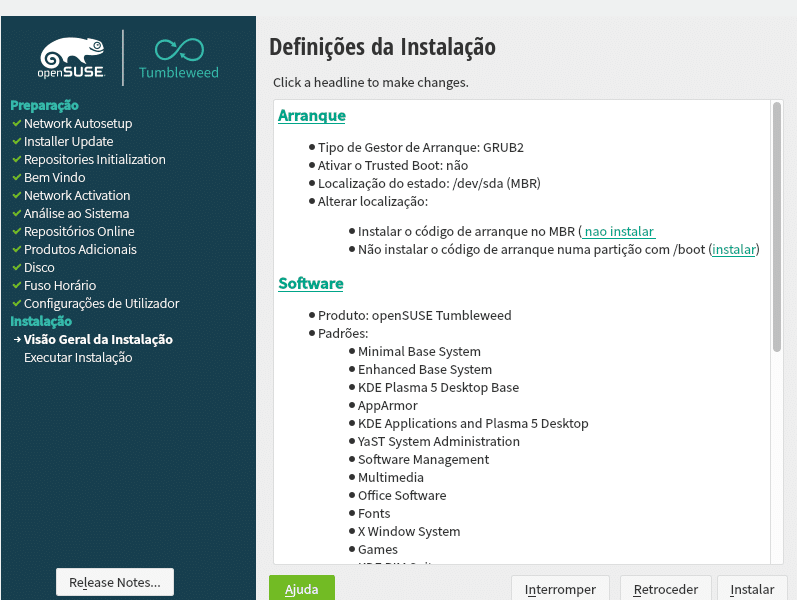Click the Instalação section heading
Viewport: 797px width, 600px height.
point(41,321)
